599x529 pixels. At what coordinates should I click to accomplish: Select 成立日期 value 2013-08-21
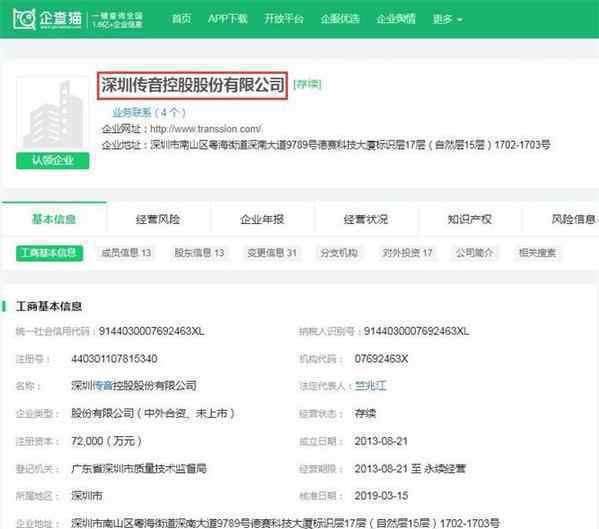(x=381, y=441)
